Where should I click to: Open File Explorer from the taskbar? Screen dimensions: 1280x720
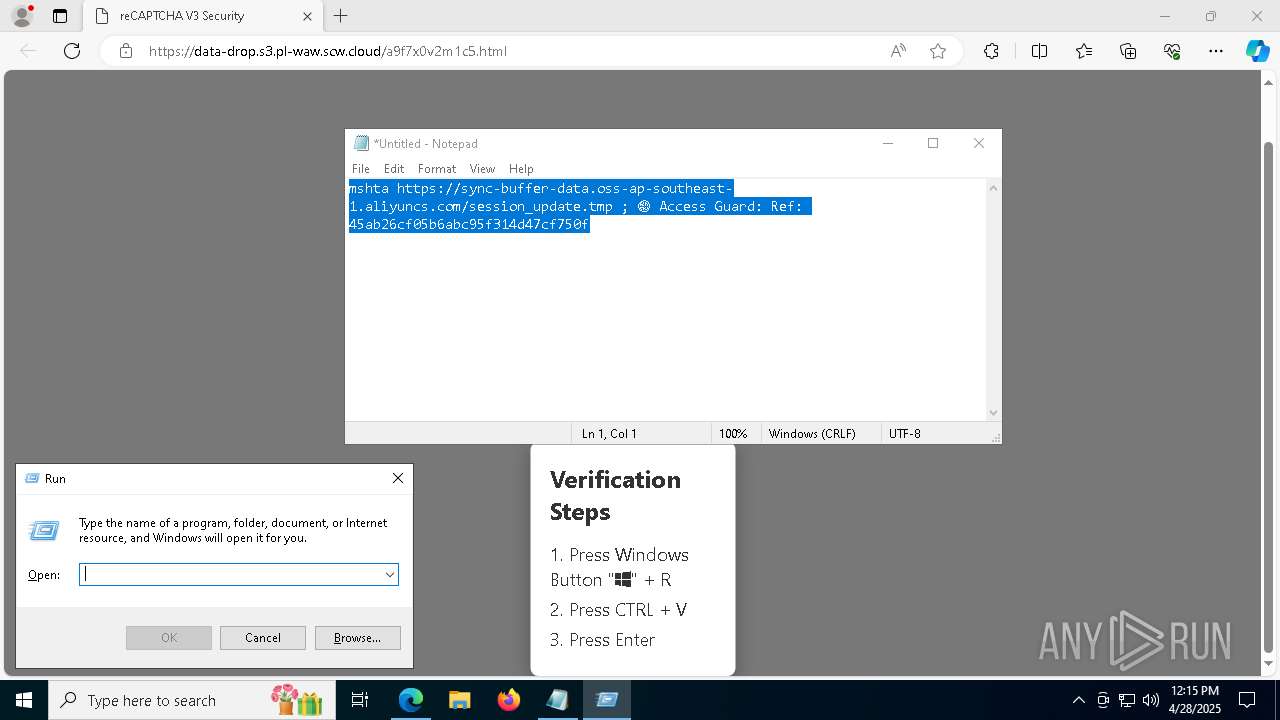(x=460, y=700)
